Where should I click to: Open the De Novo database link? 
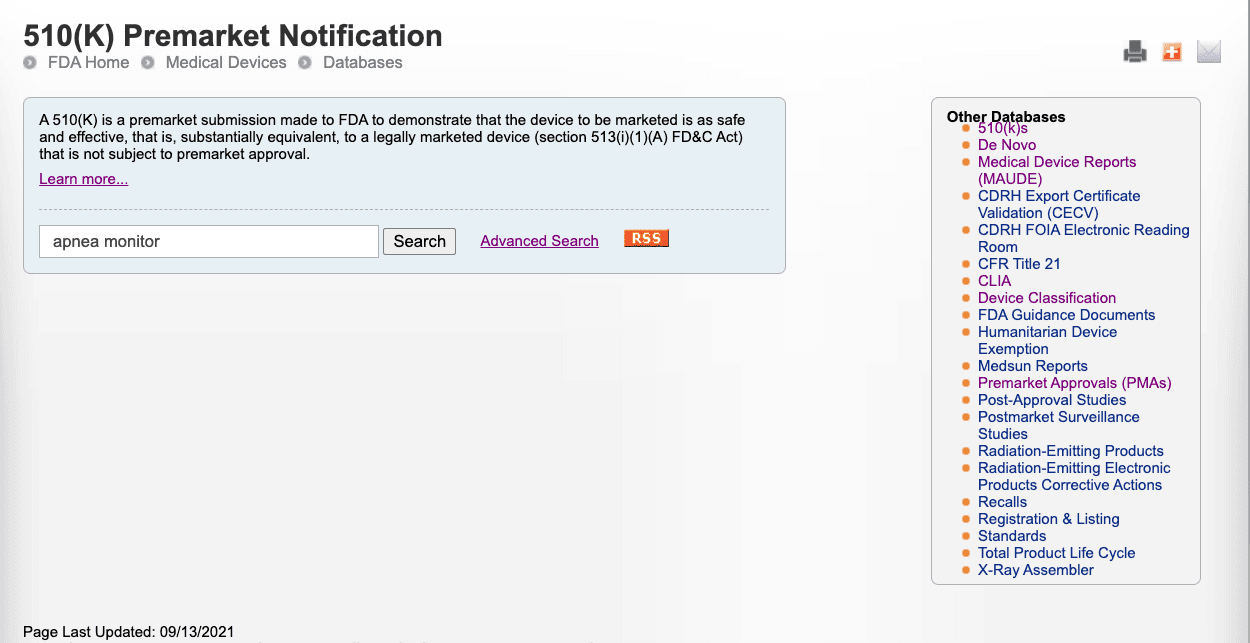pos(1007,145)
